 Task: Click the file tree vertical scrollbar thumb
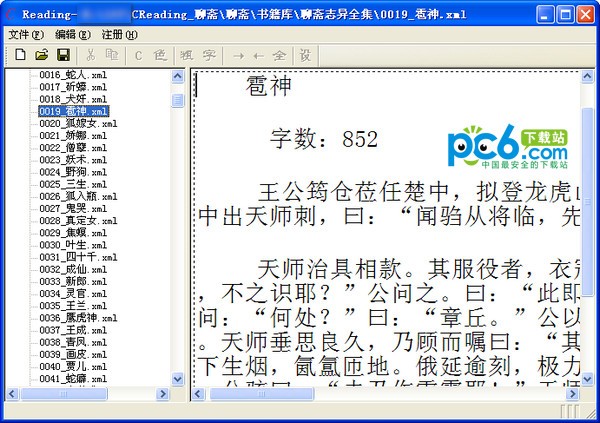click(178, 101)
